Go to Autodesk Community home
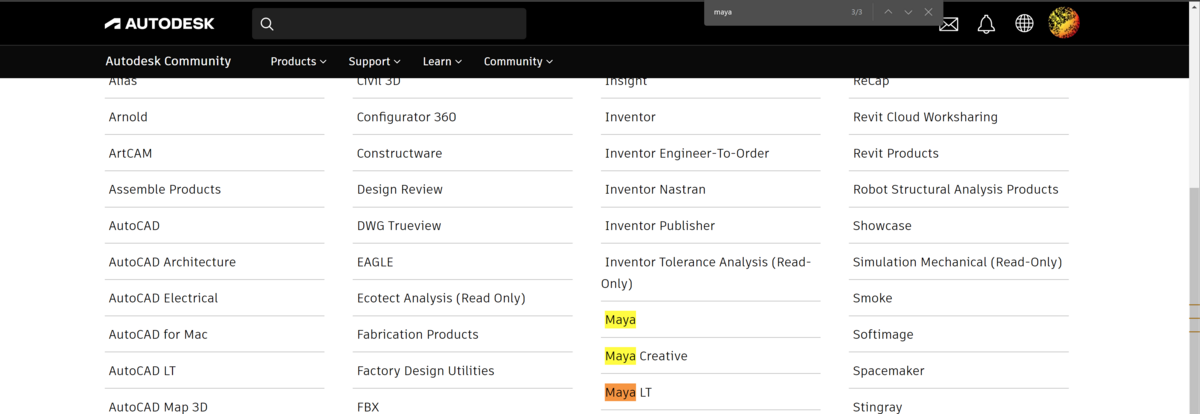The image size is (1200, 414). [x=168, y=61]
